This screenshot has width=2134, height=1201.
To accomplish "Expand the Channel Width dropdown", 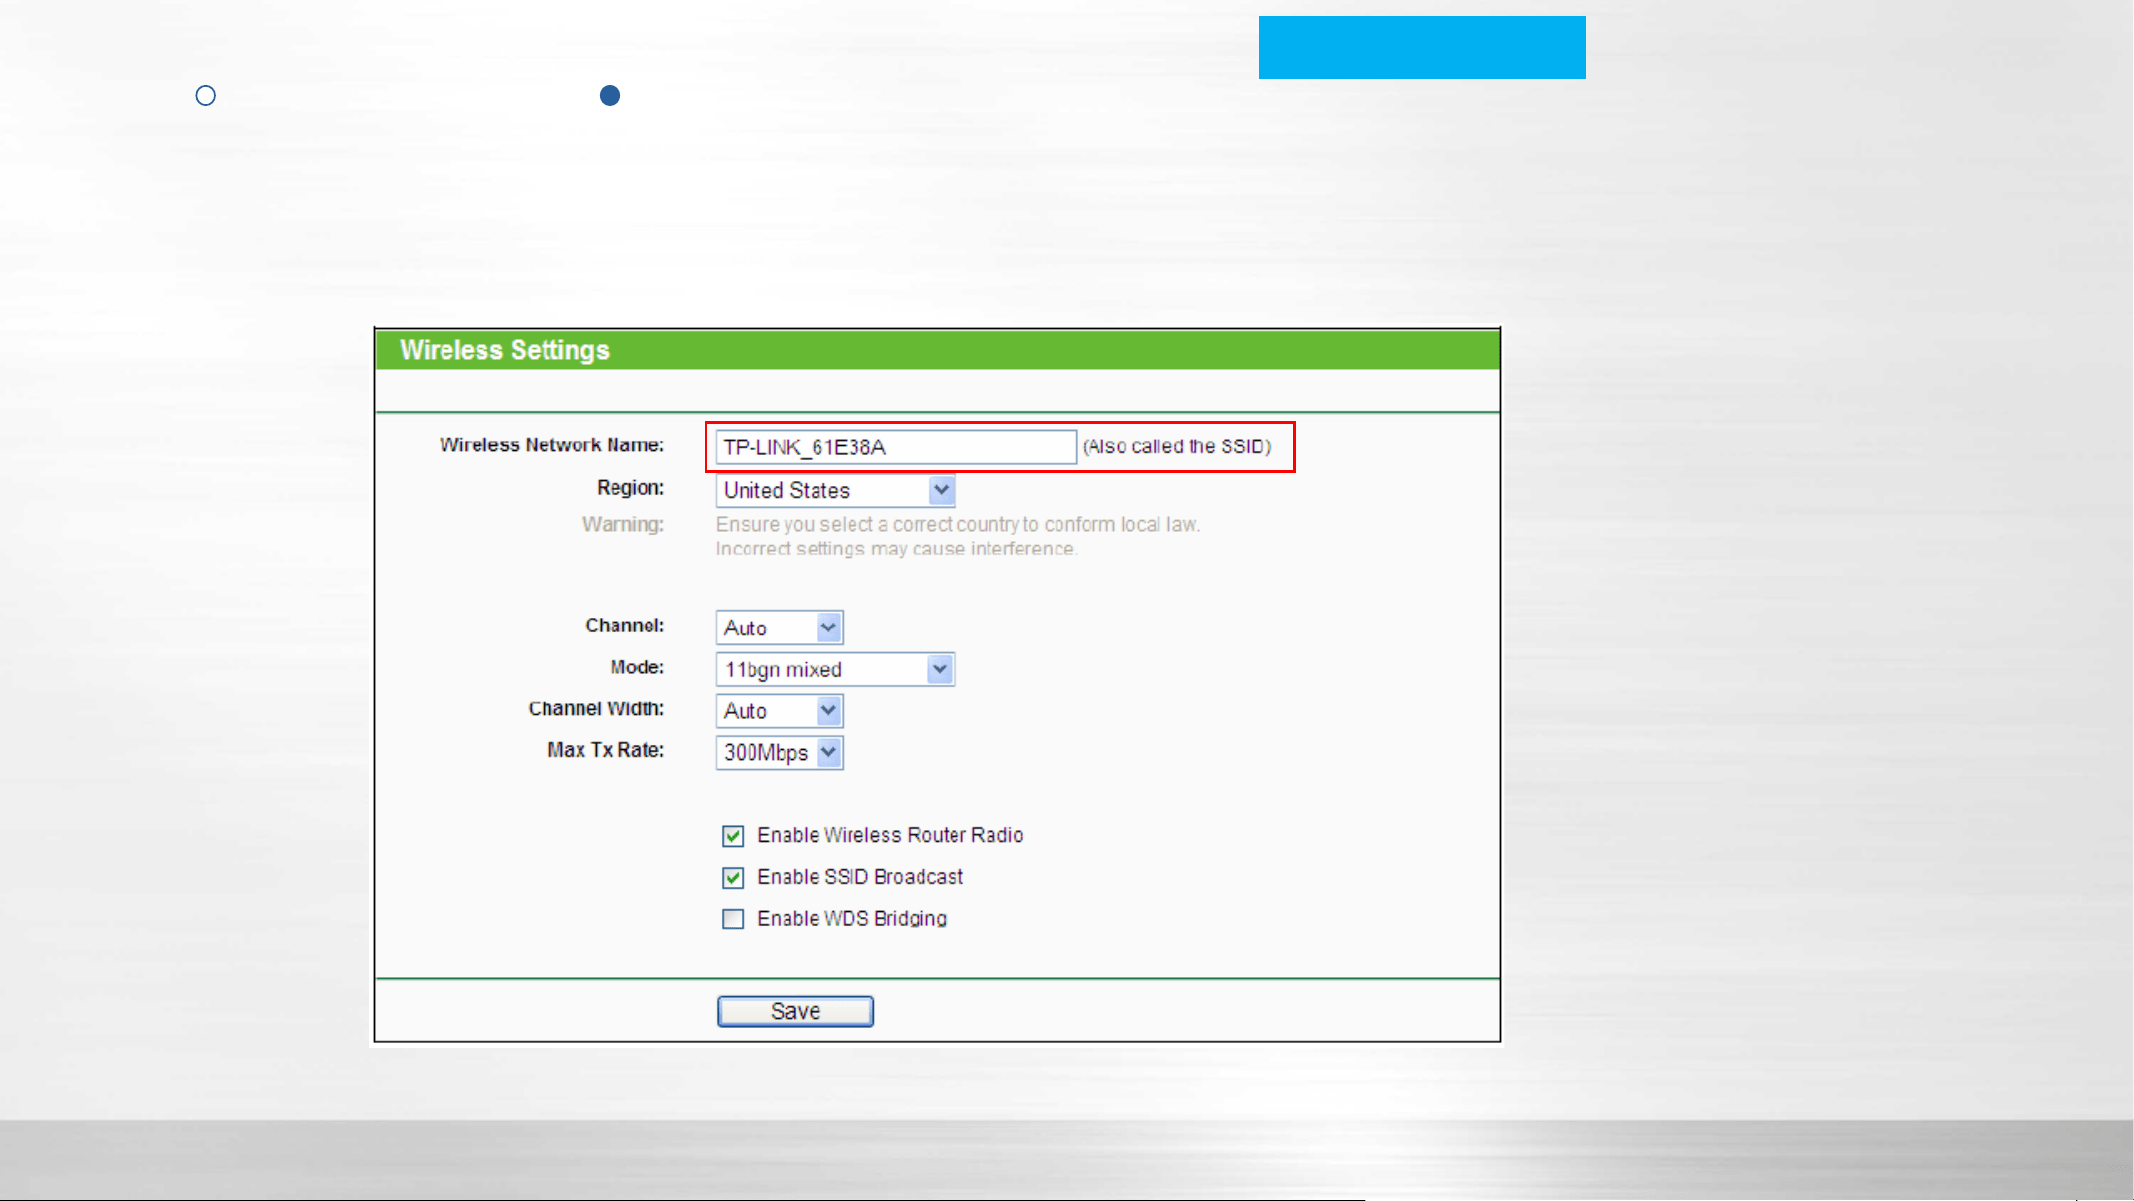I will pyautogui.click(x=779, y=711).
